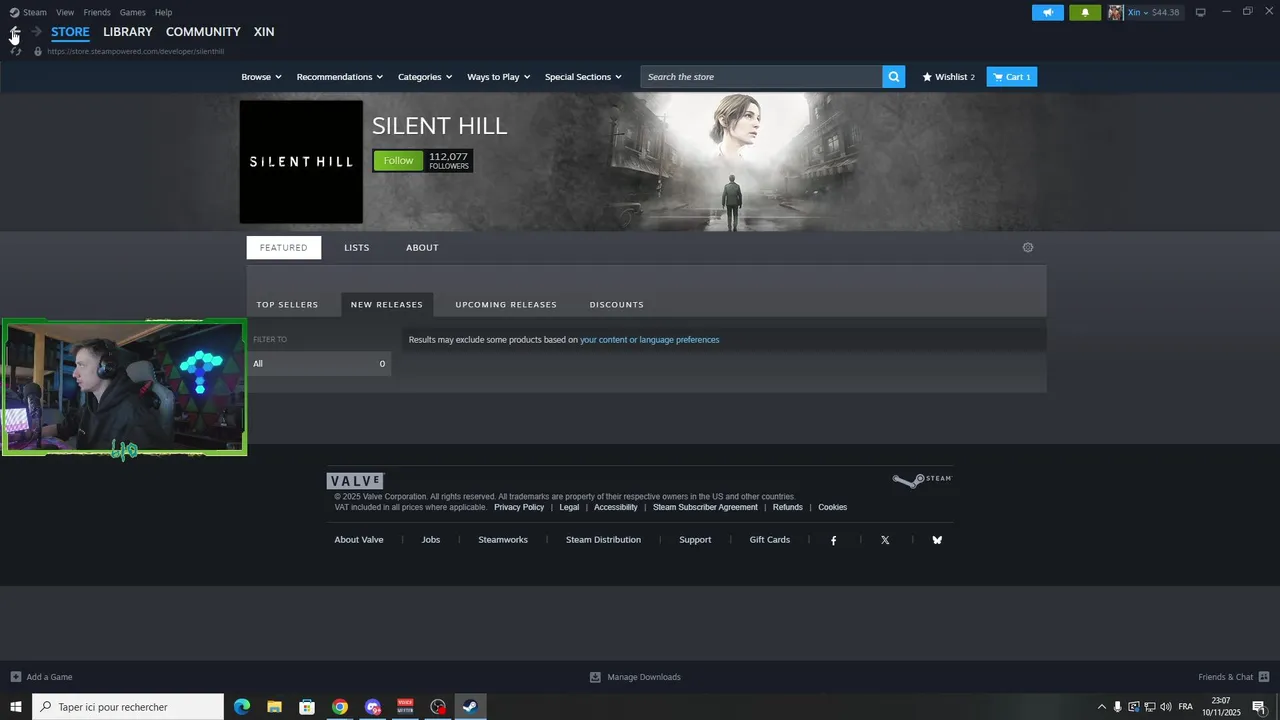Image resolution: width=1280 pixels, height=720 pixels.
Task: Expand the Browse store menu
Action: (x=261, y=77)
